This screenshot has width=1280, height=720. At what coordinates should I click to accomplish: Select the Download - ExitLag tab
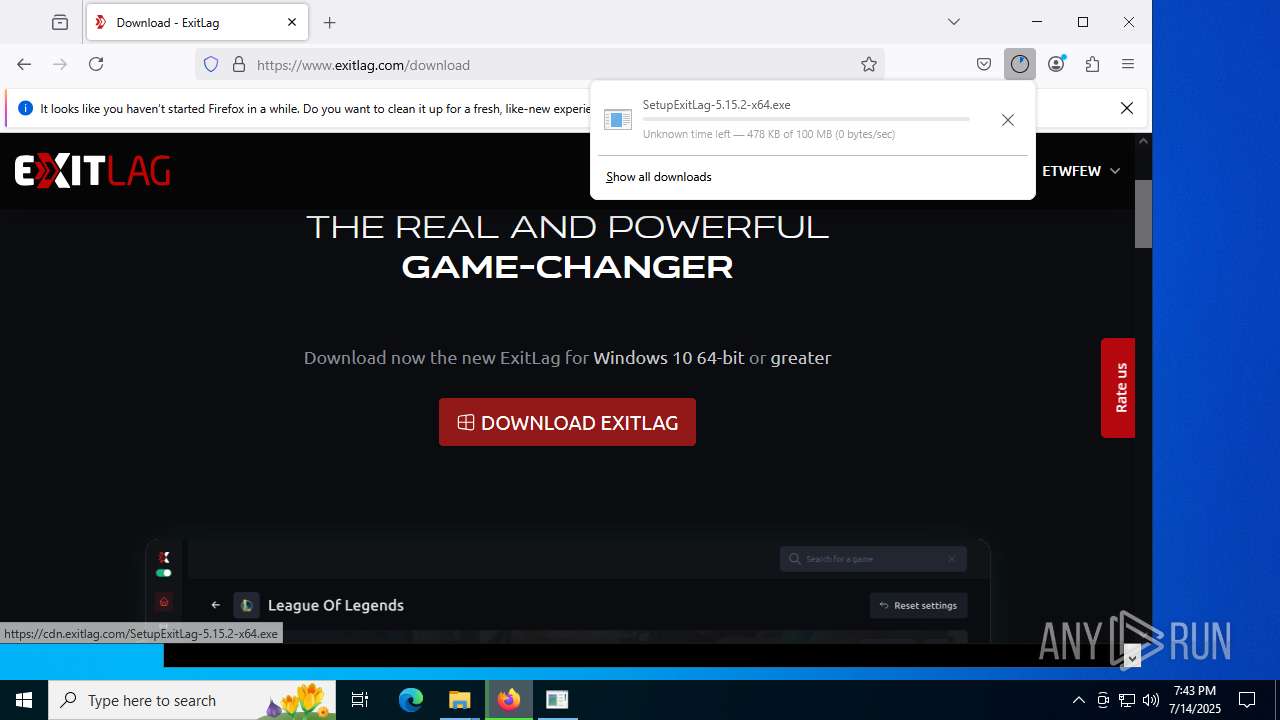pos(197,22)
